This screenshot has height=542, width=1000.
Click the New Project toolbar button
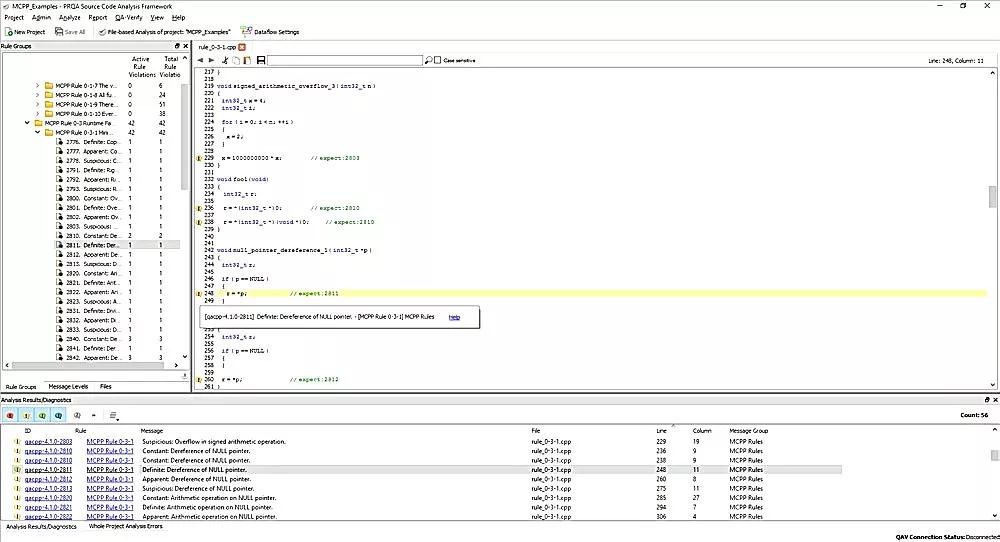(x=26, y=31)
